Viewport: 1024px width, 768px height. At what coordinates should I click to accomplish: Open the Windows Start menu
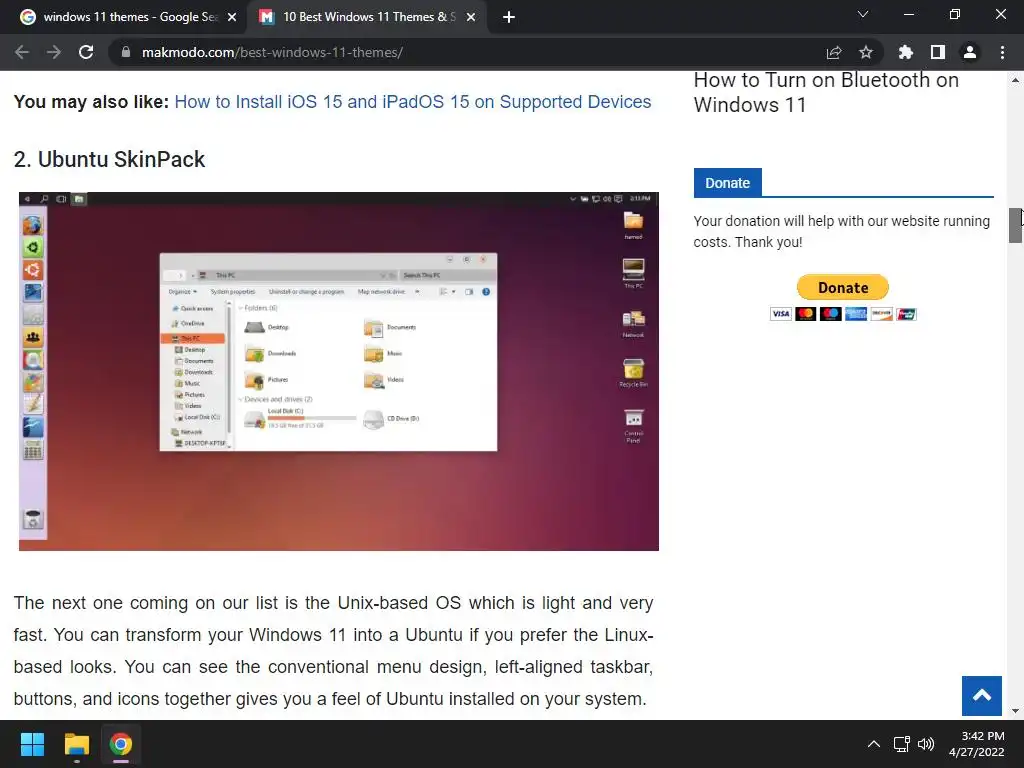click(x=32, y=744)
